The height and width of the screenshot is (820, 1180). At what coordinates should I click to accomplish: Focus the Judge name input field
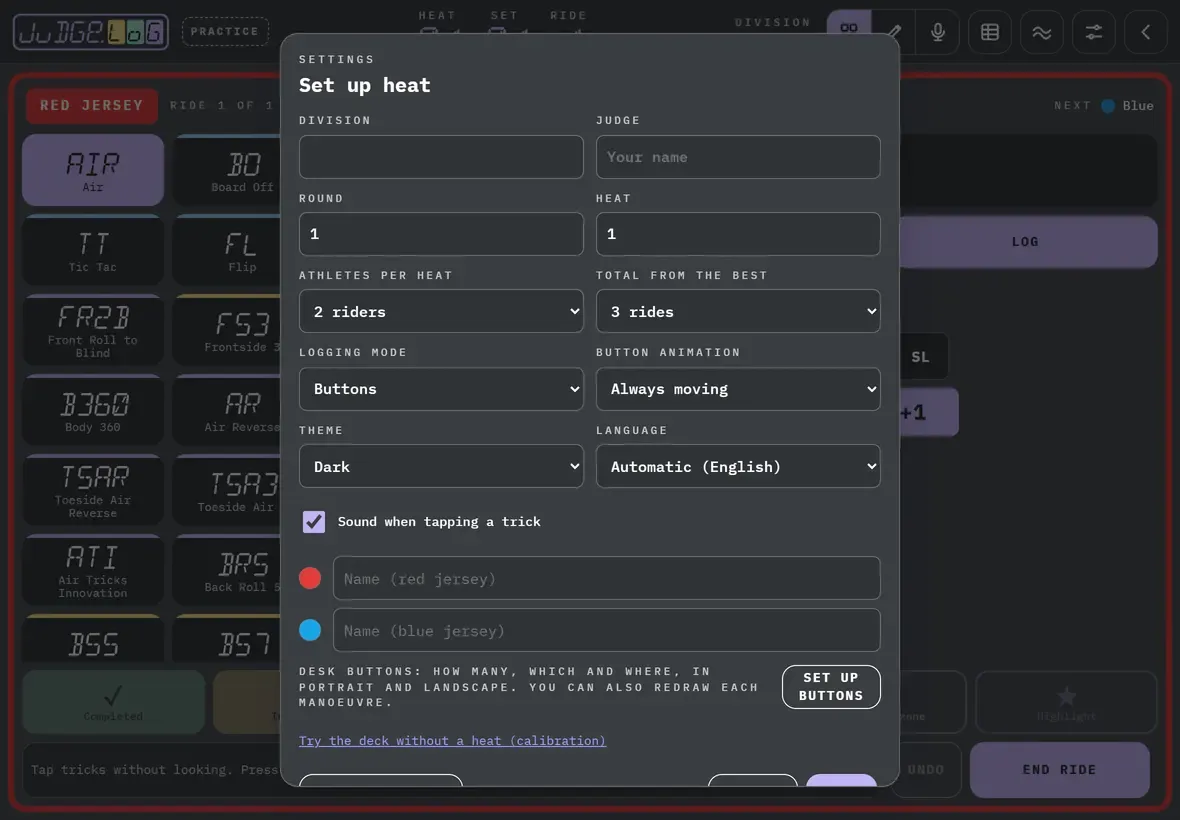[738, 157]
